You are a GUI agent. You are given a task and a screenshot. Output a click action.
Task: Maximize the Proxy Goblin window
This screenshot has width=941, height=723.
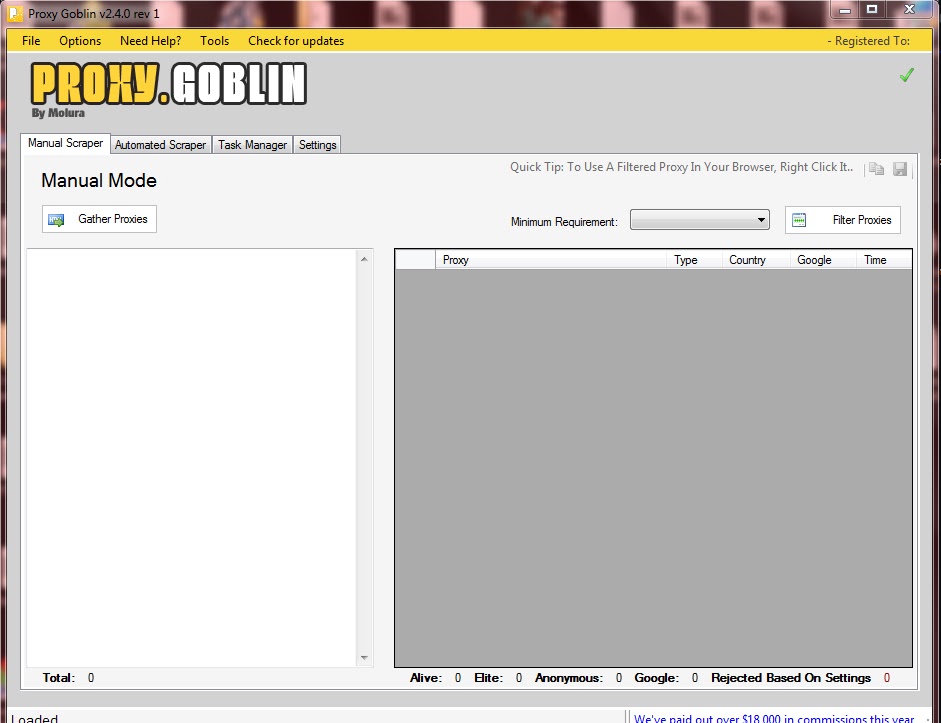[x=872, y=10]
